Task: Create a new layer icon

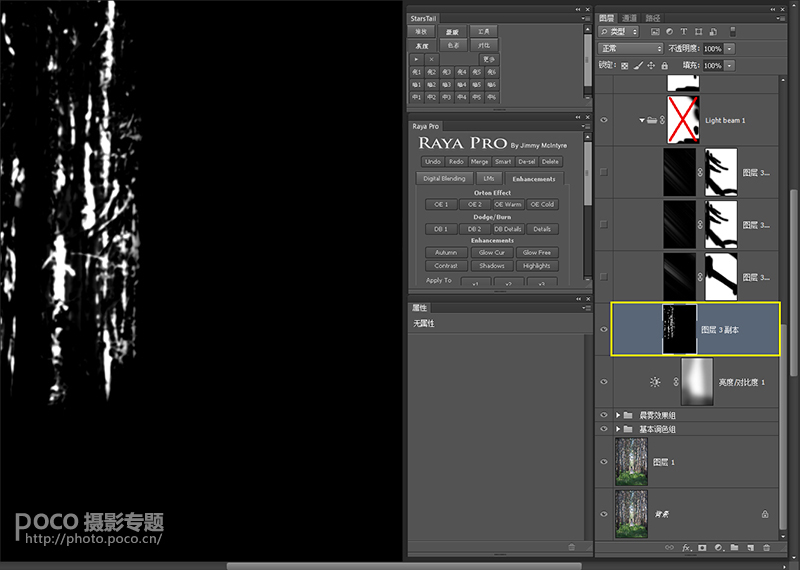Action: point(751,548)
